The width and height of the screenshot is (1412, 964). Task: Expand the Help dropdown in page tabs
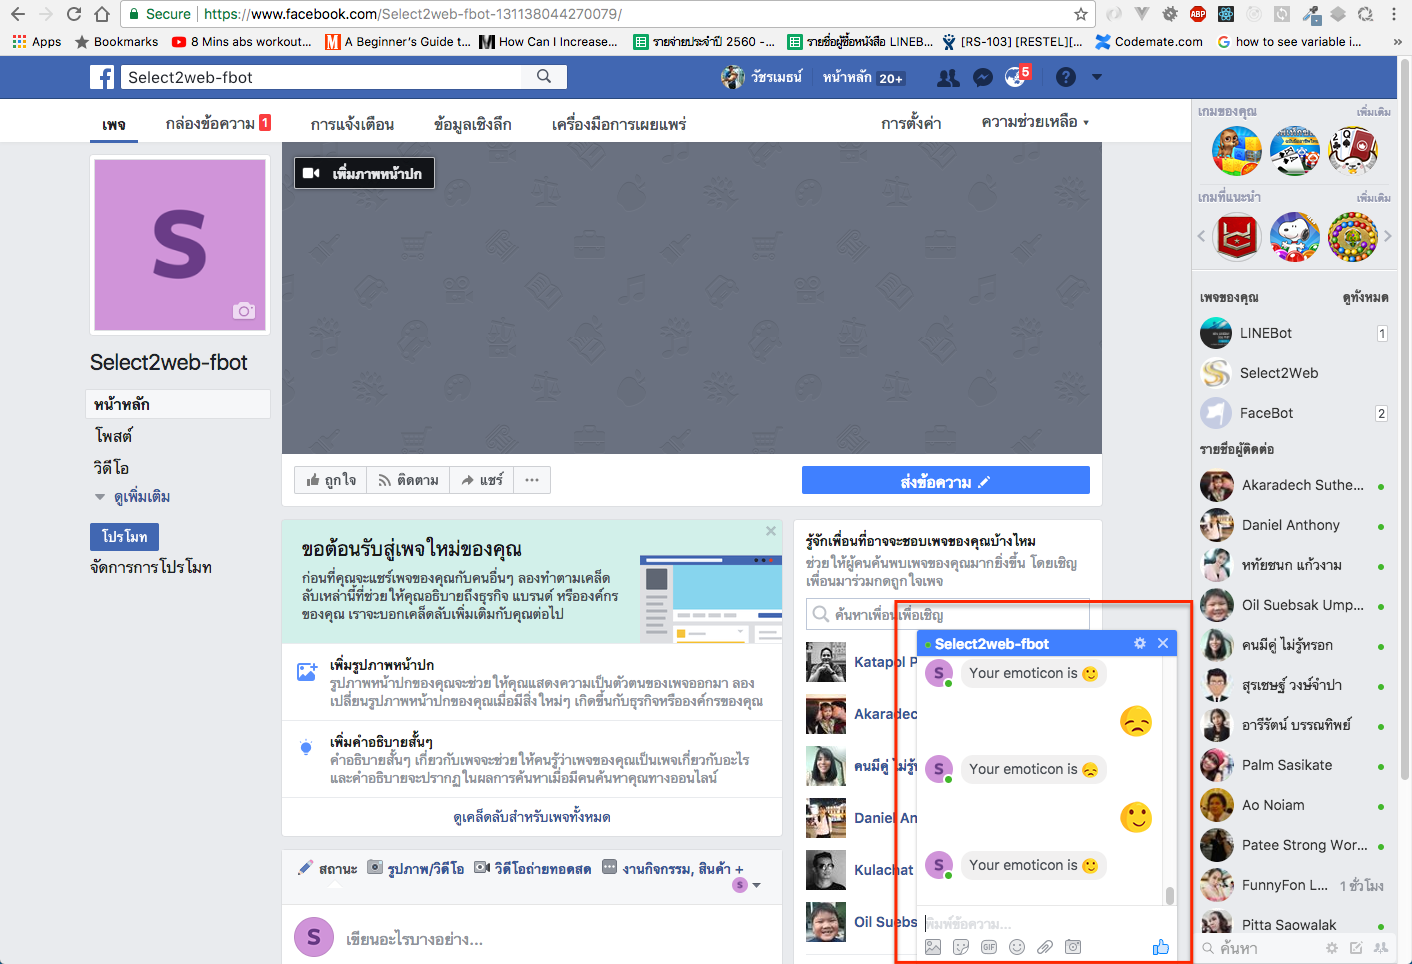(1035, 122)
